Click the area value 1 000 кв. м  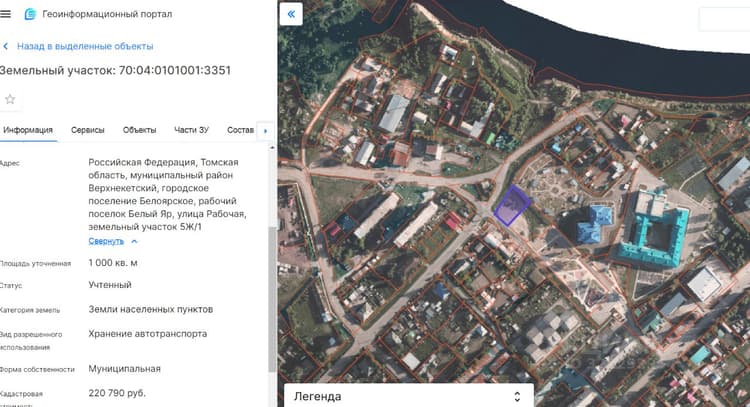(x=113, y=263)
